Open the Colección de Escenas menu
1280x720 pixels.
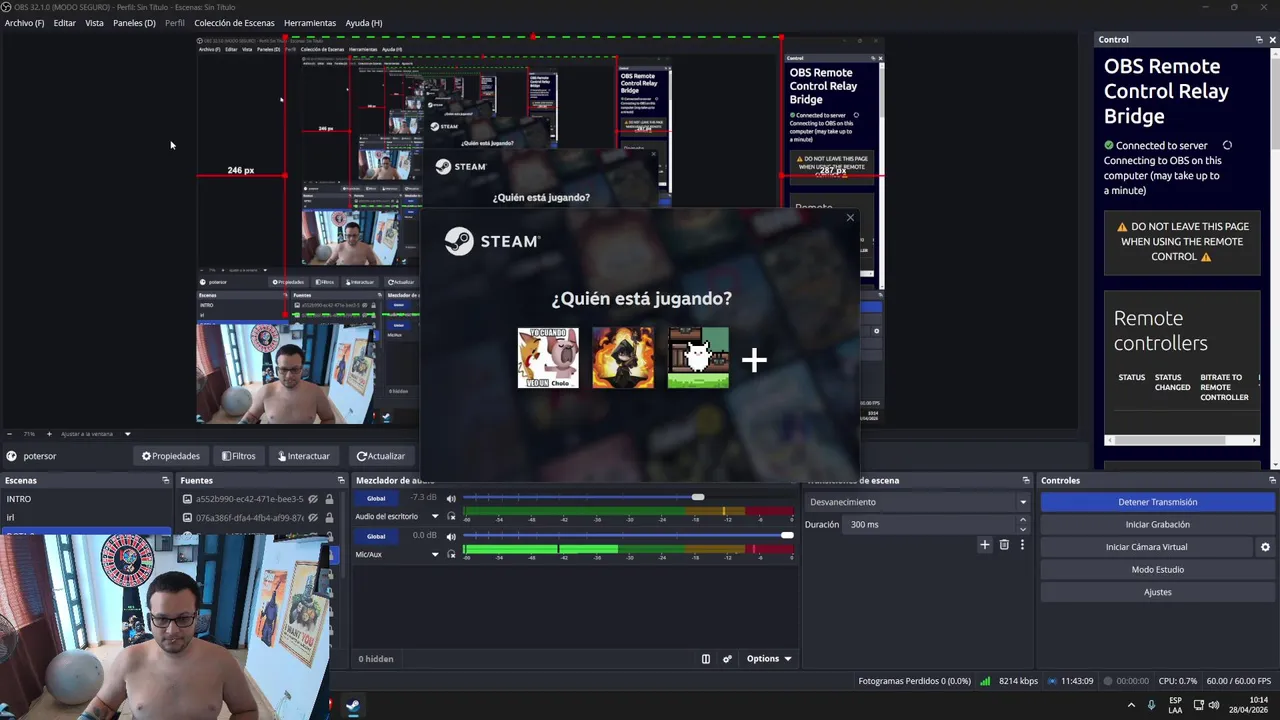pos(234,23)
